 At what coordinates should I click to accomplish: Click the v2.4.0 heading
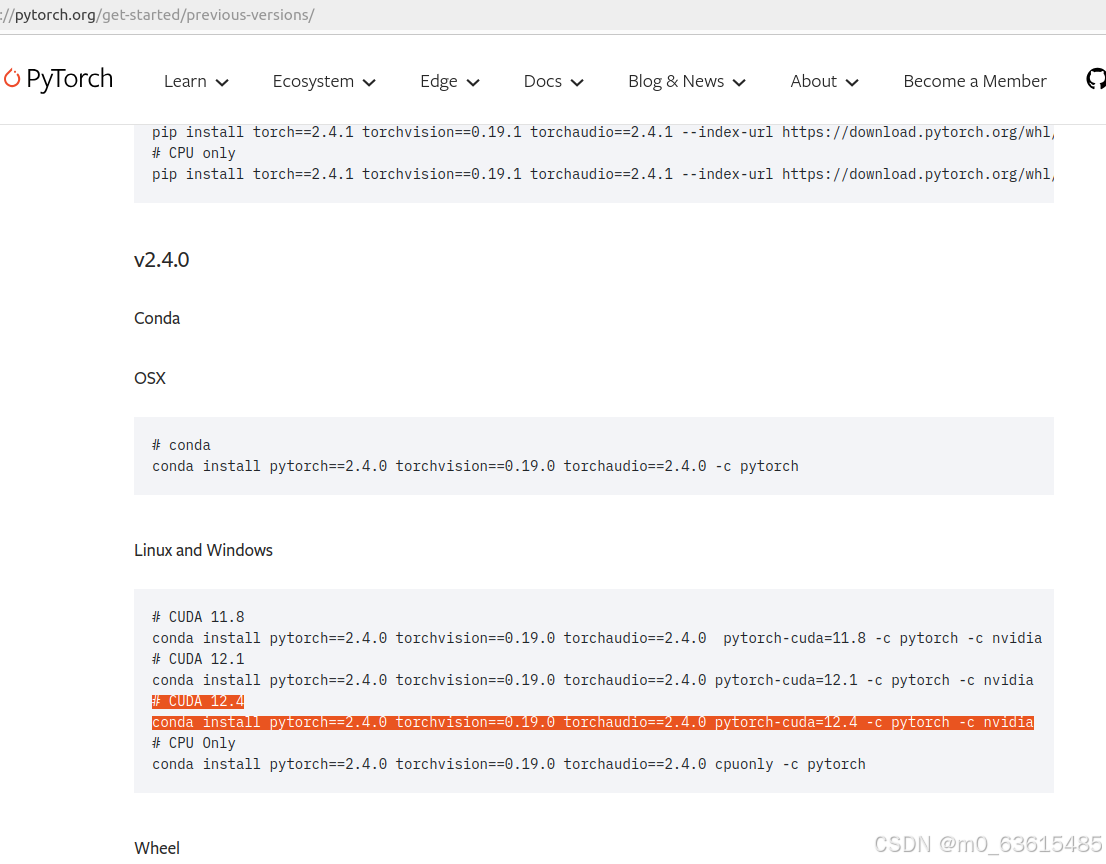click(x=162, y=260)
